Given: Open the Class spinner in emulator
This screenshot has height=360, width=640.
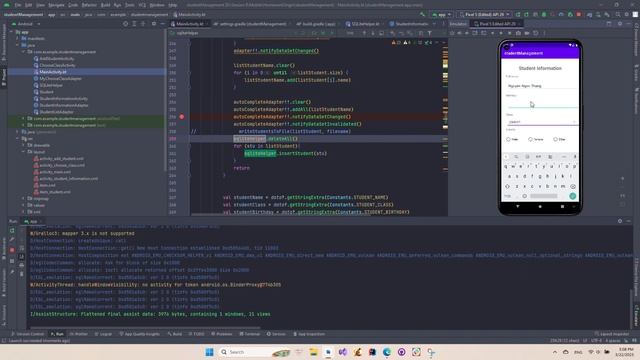Looking at the screenshot, I should coord(542,122).
